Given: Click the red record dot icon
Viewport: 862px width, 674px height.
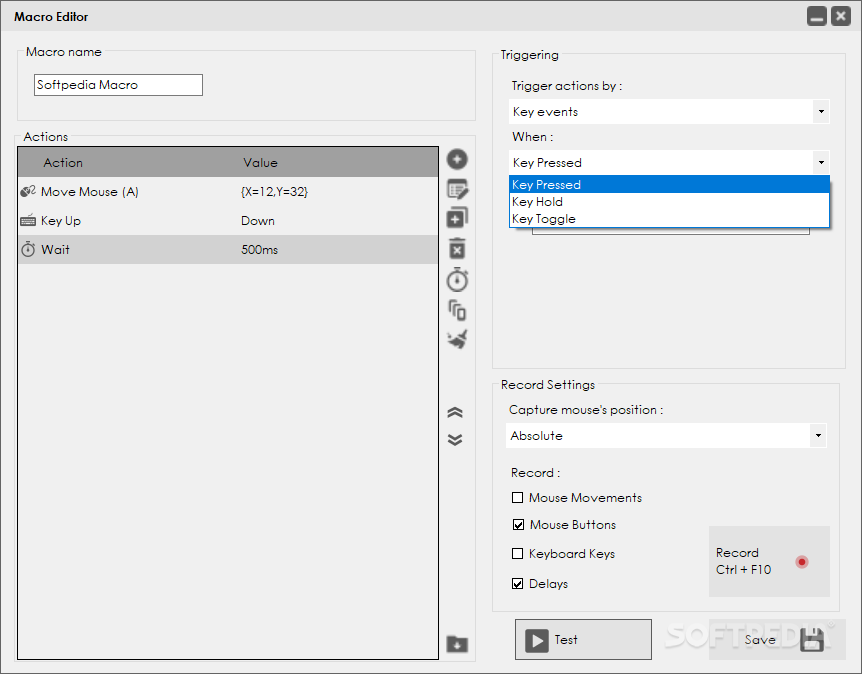Looking at the screenshot, I should pyautogui.click(x=802, y=562).
